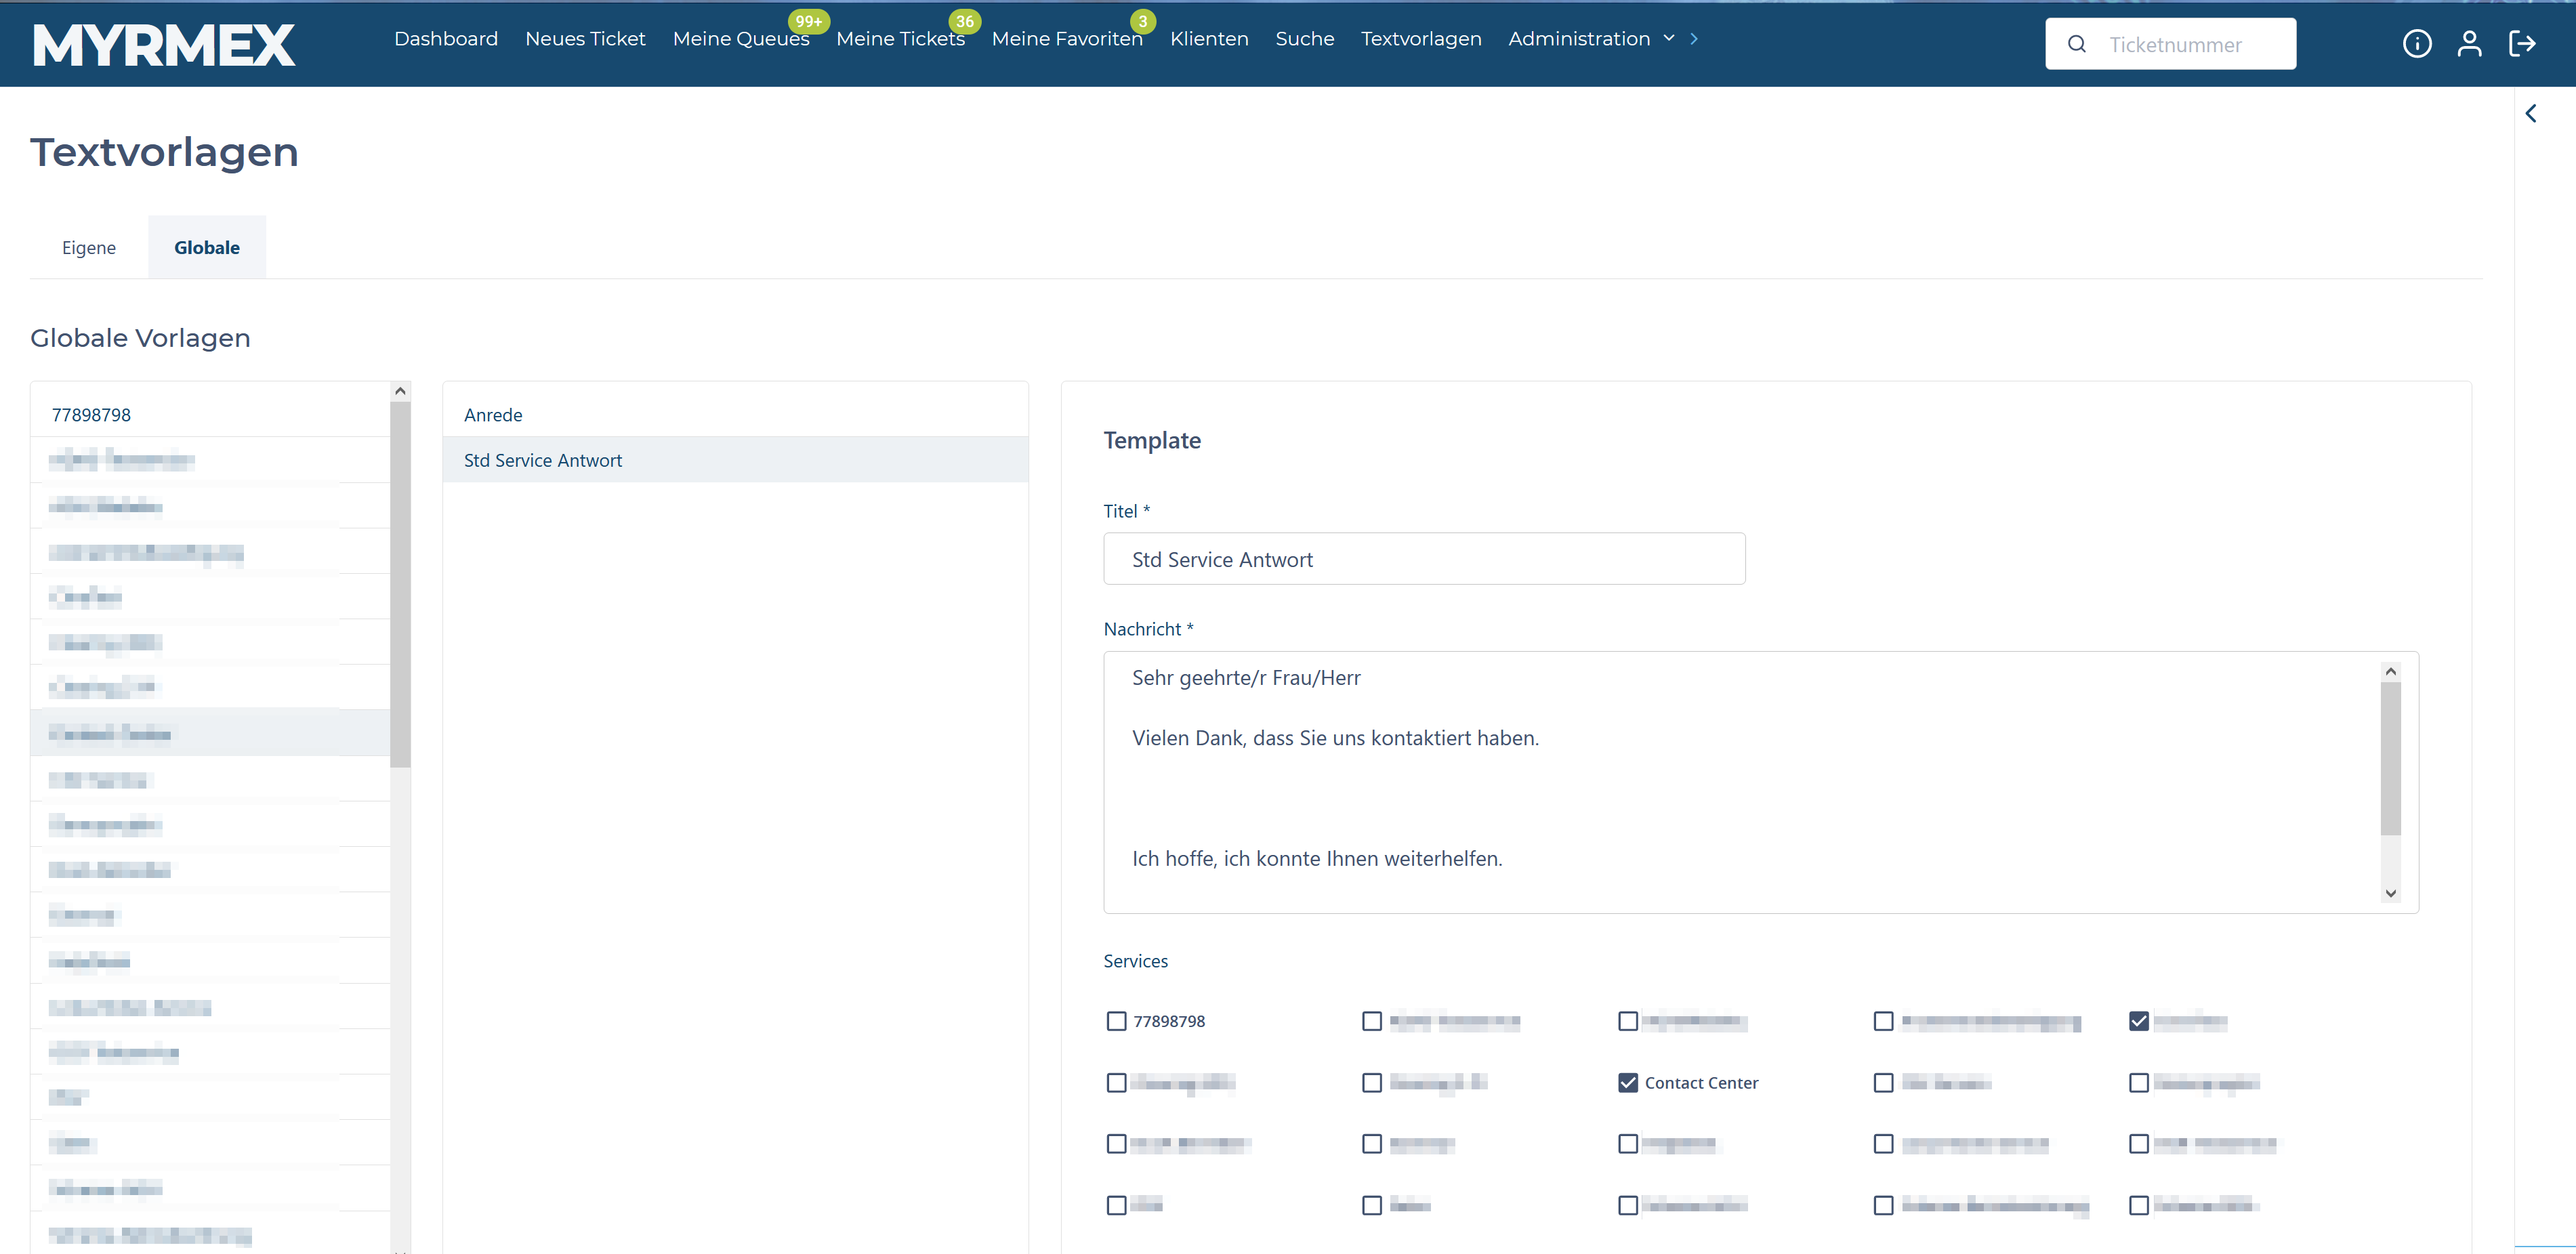Click the search magnifier icon
Screen dimensions: 2576x1254
click(2077, 44)
